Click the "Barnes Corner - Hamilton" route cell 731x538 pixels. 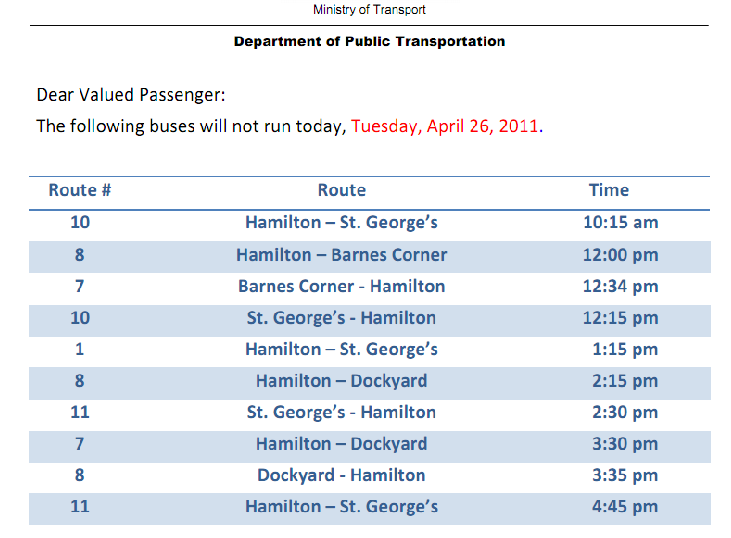pyautogui.click(x=341, y=286)
